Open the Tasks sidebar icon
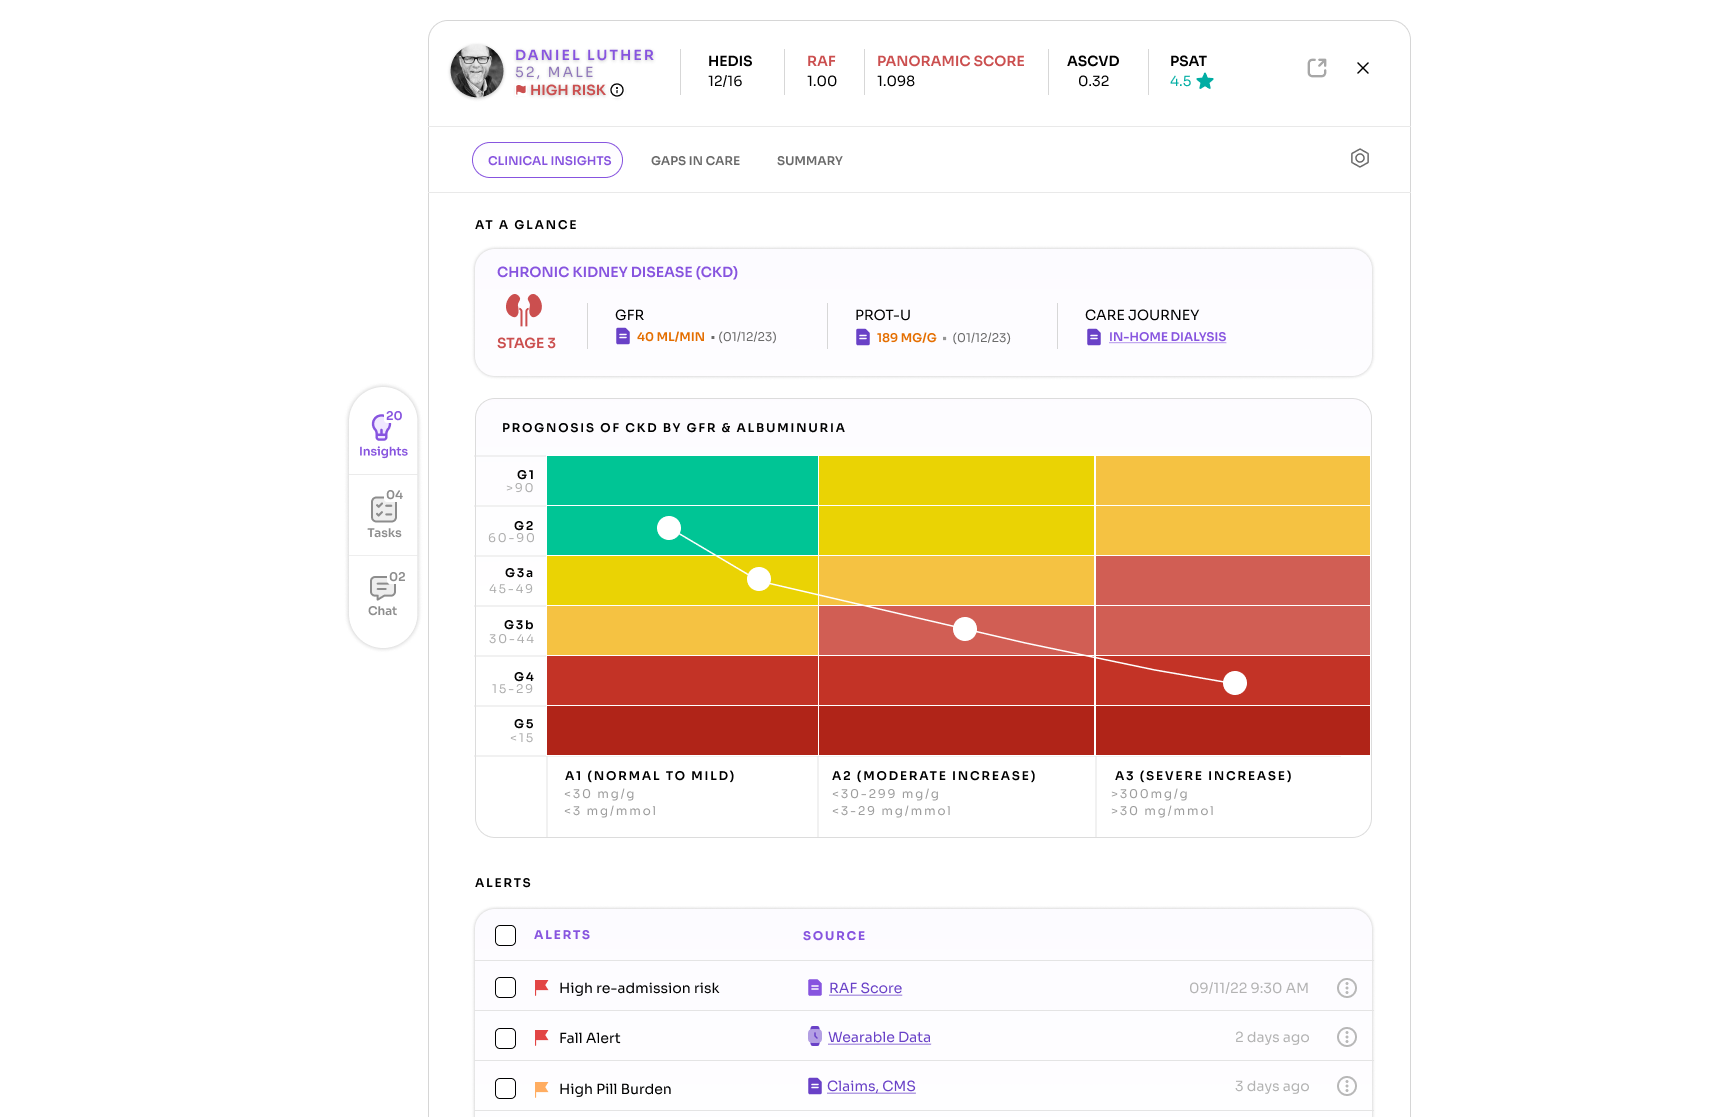This screenshot has height=1117, width=1728. pos(384,515)
